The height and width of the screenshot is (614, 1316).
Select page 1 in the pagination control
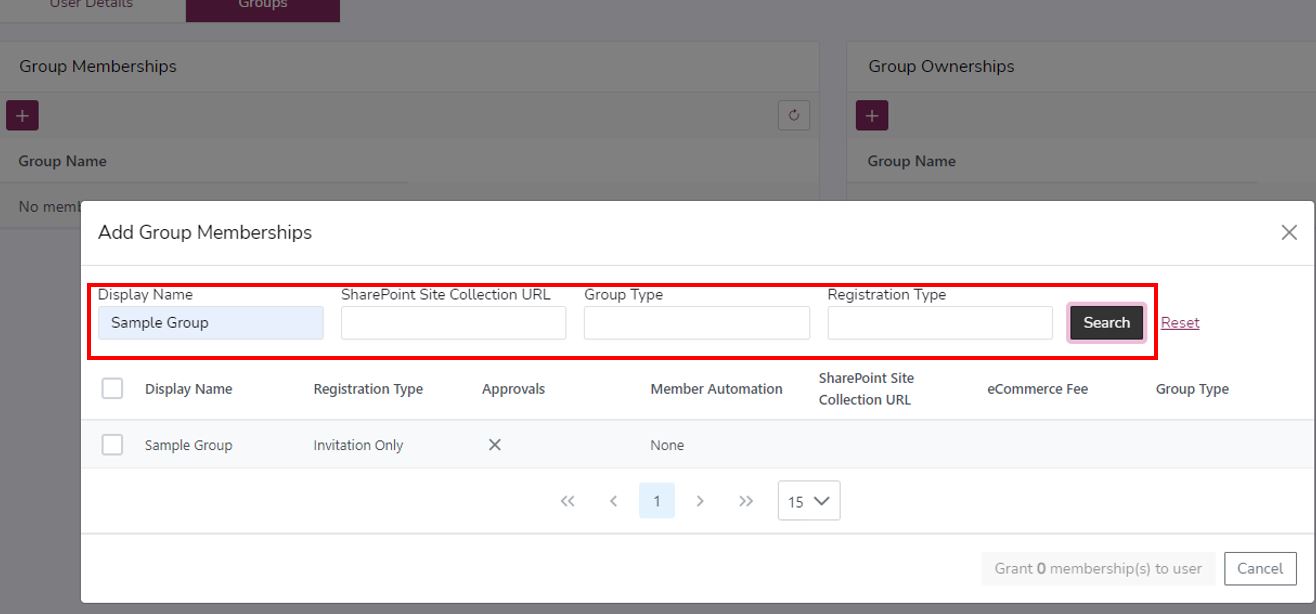pos(656,500)
